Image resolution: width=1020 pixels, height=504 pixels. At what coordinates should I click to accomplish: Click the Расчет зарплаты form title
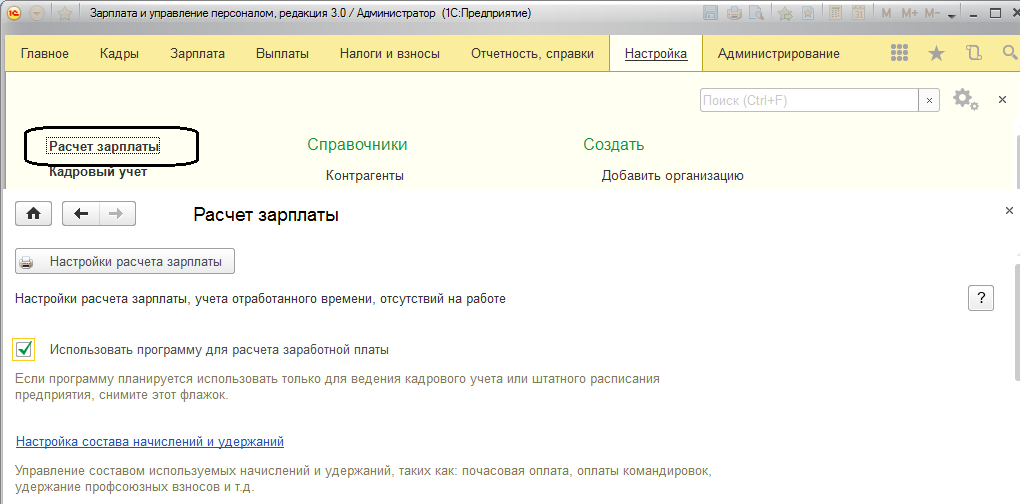[266, 215]
